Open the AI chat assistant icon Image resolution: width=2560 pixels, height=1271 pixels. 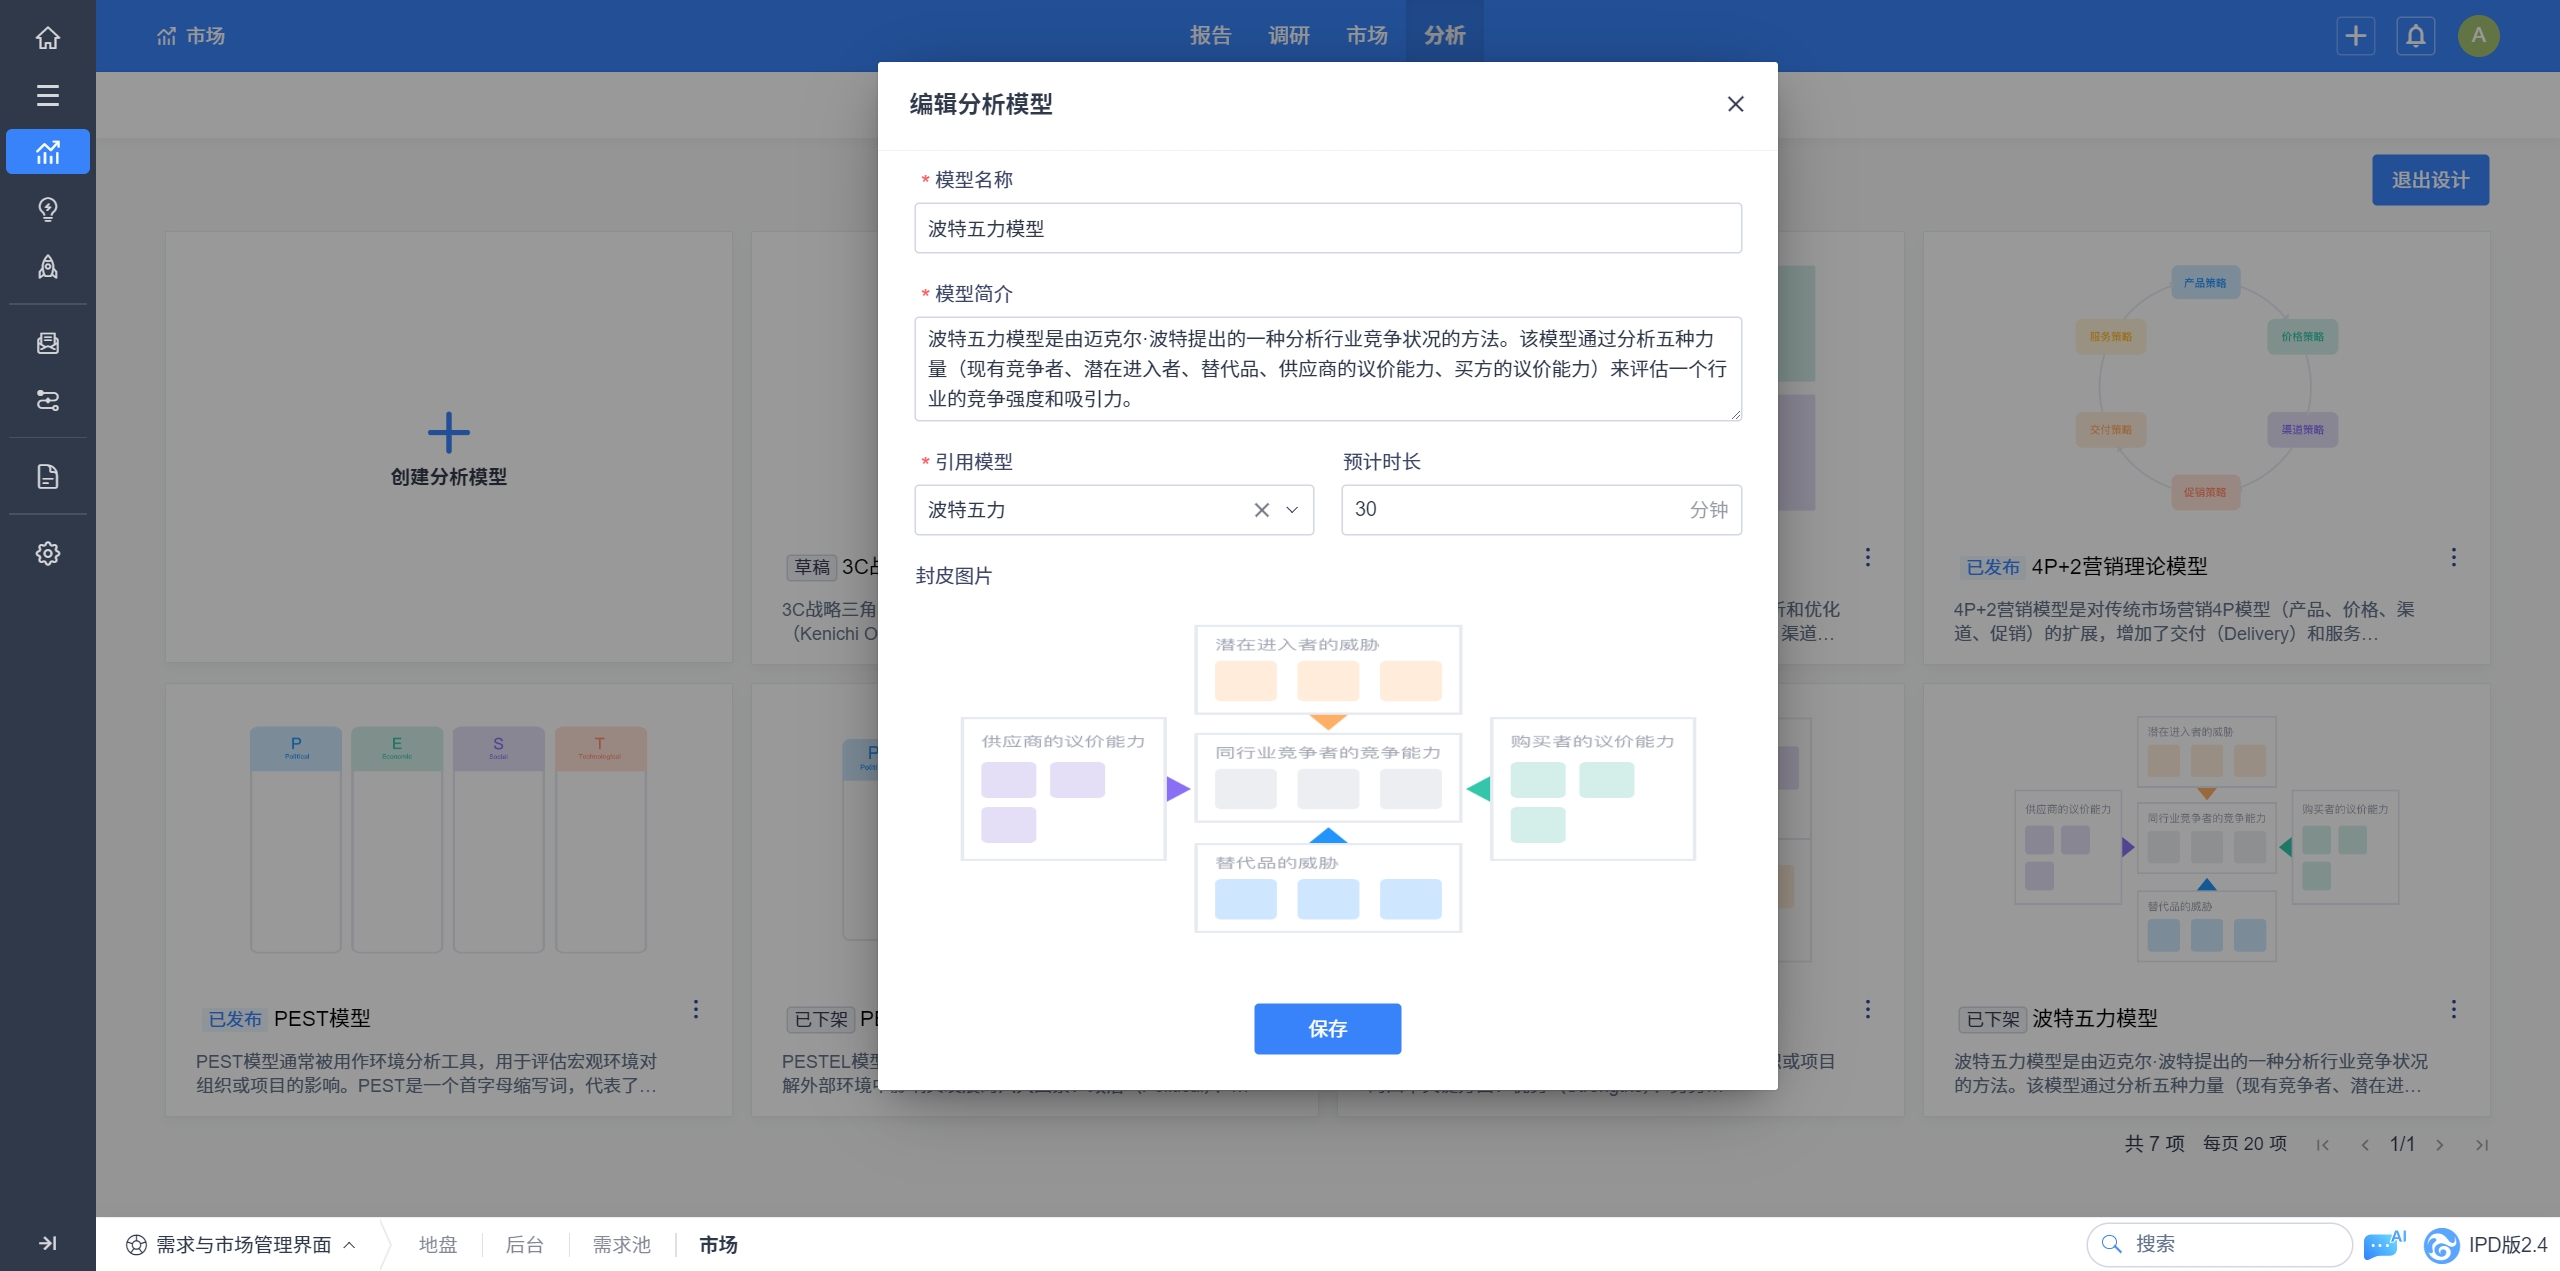point(2381,1245)
